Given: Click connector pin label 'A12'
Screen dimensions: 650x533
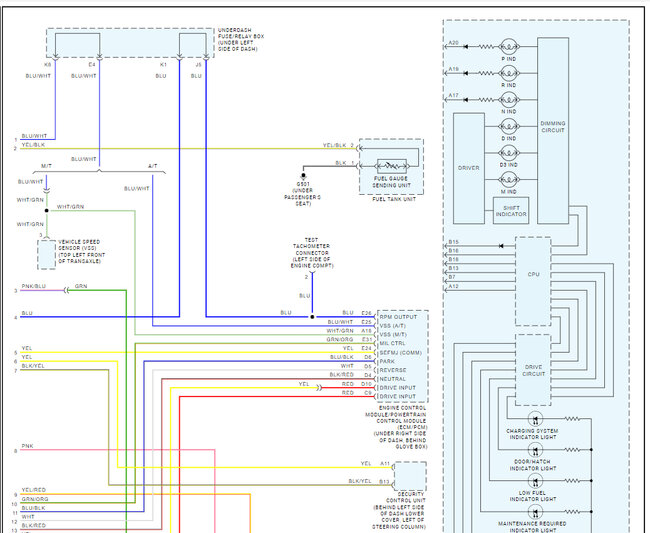Looking at the screenshot, I should (x=454, y=286).
